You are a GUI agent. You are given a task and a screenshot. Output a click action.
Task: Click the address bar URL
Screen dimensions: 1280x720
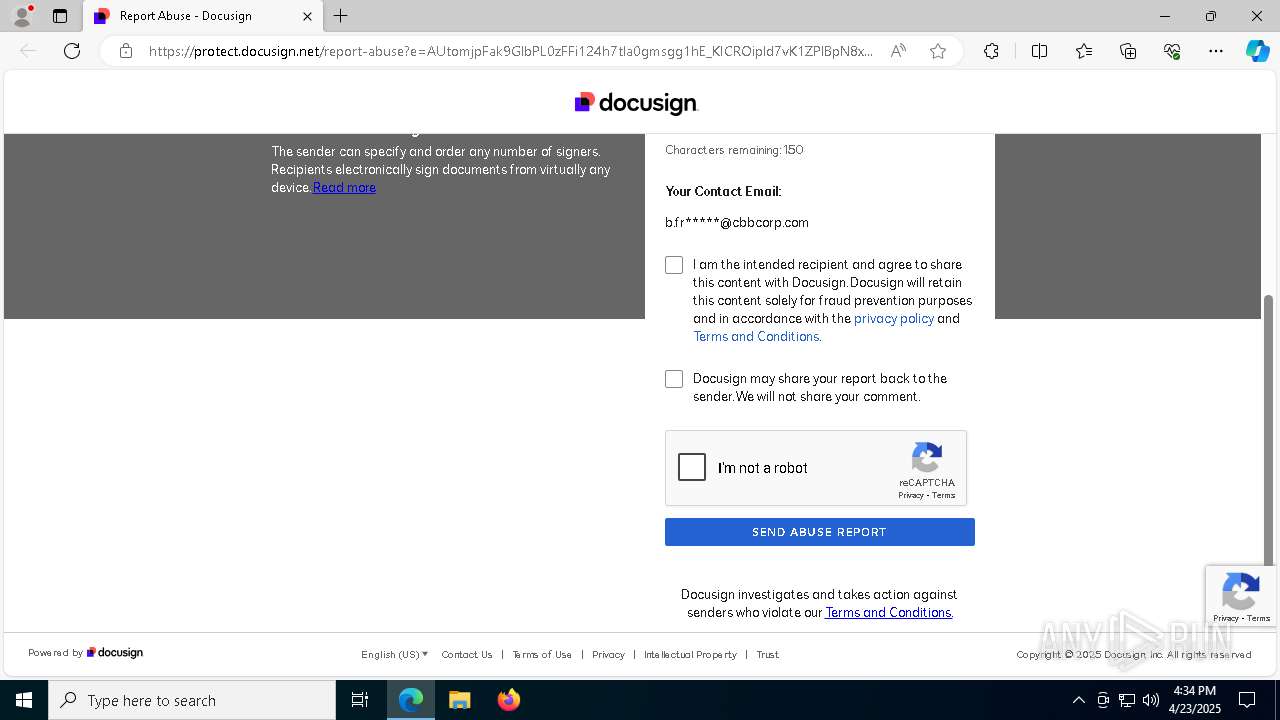coord(510,51)
